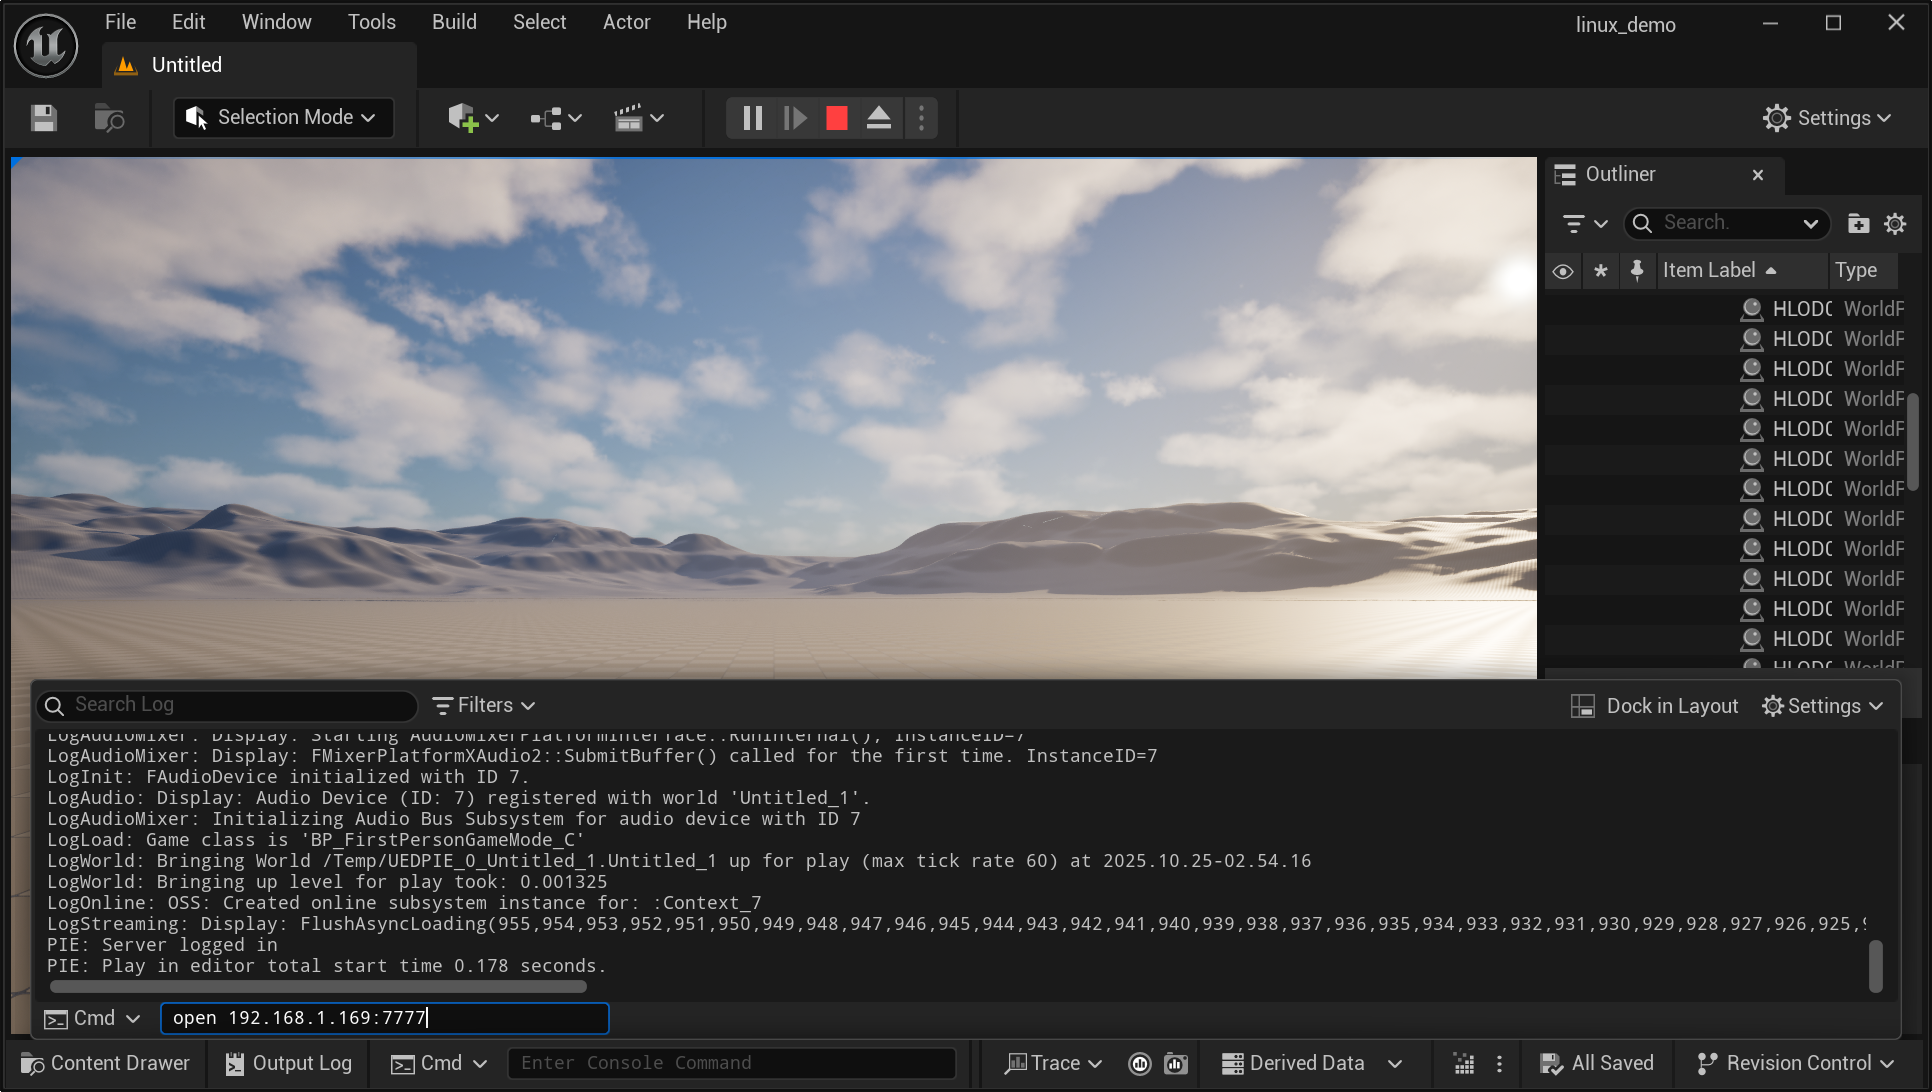Click the Enter Console Command field
This screenshot has width=1932, height=1092.
point(732,1063)
